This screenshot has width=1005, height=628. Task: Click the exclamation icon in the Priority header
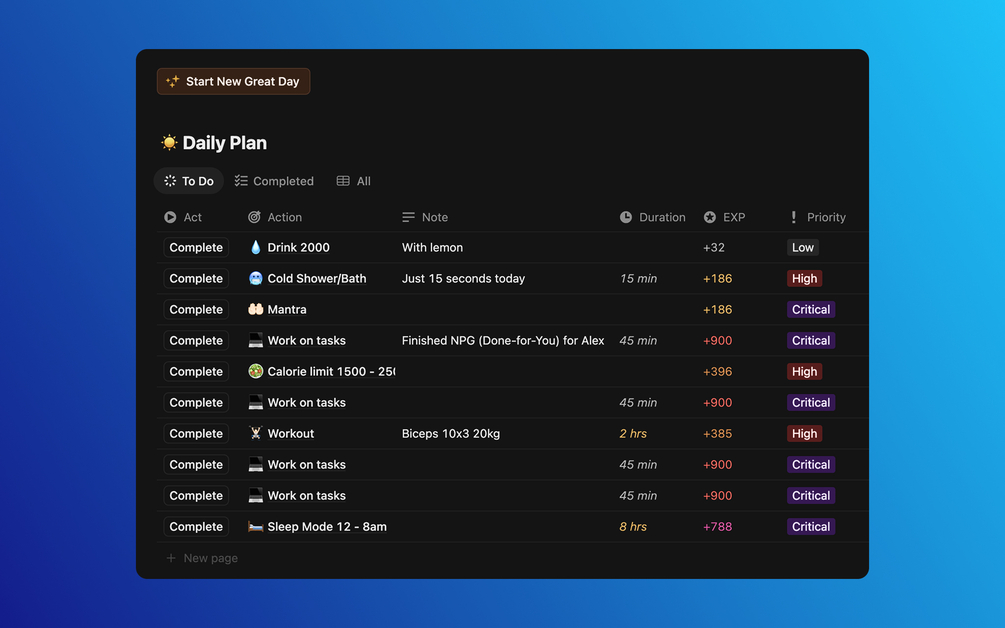(x=793, y=217)
